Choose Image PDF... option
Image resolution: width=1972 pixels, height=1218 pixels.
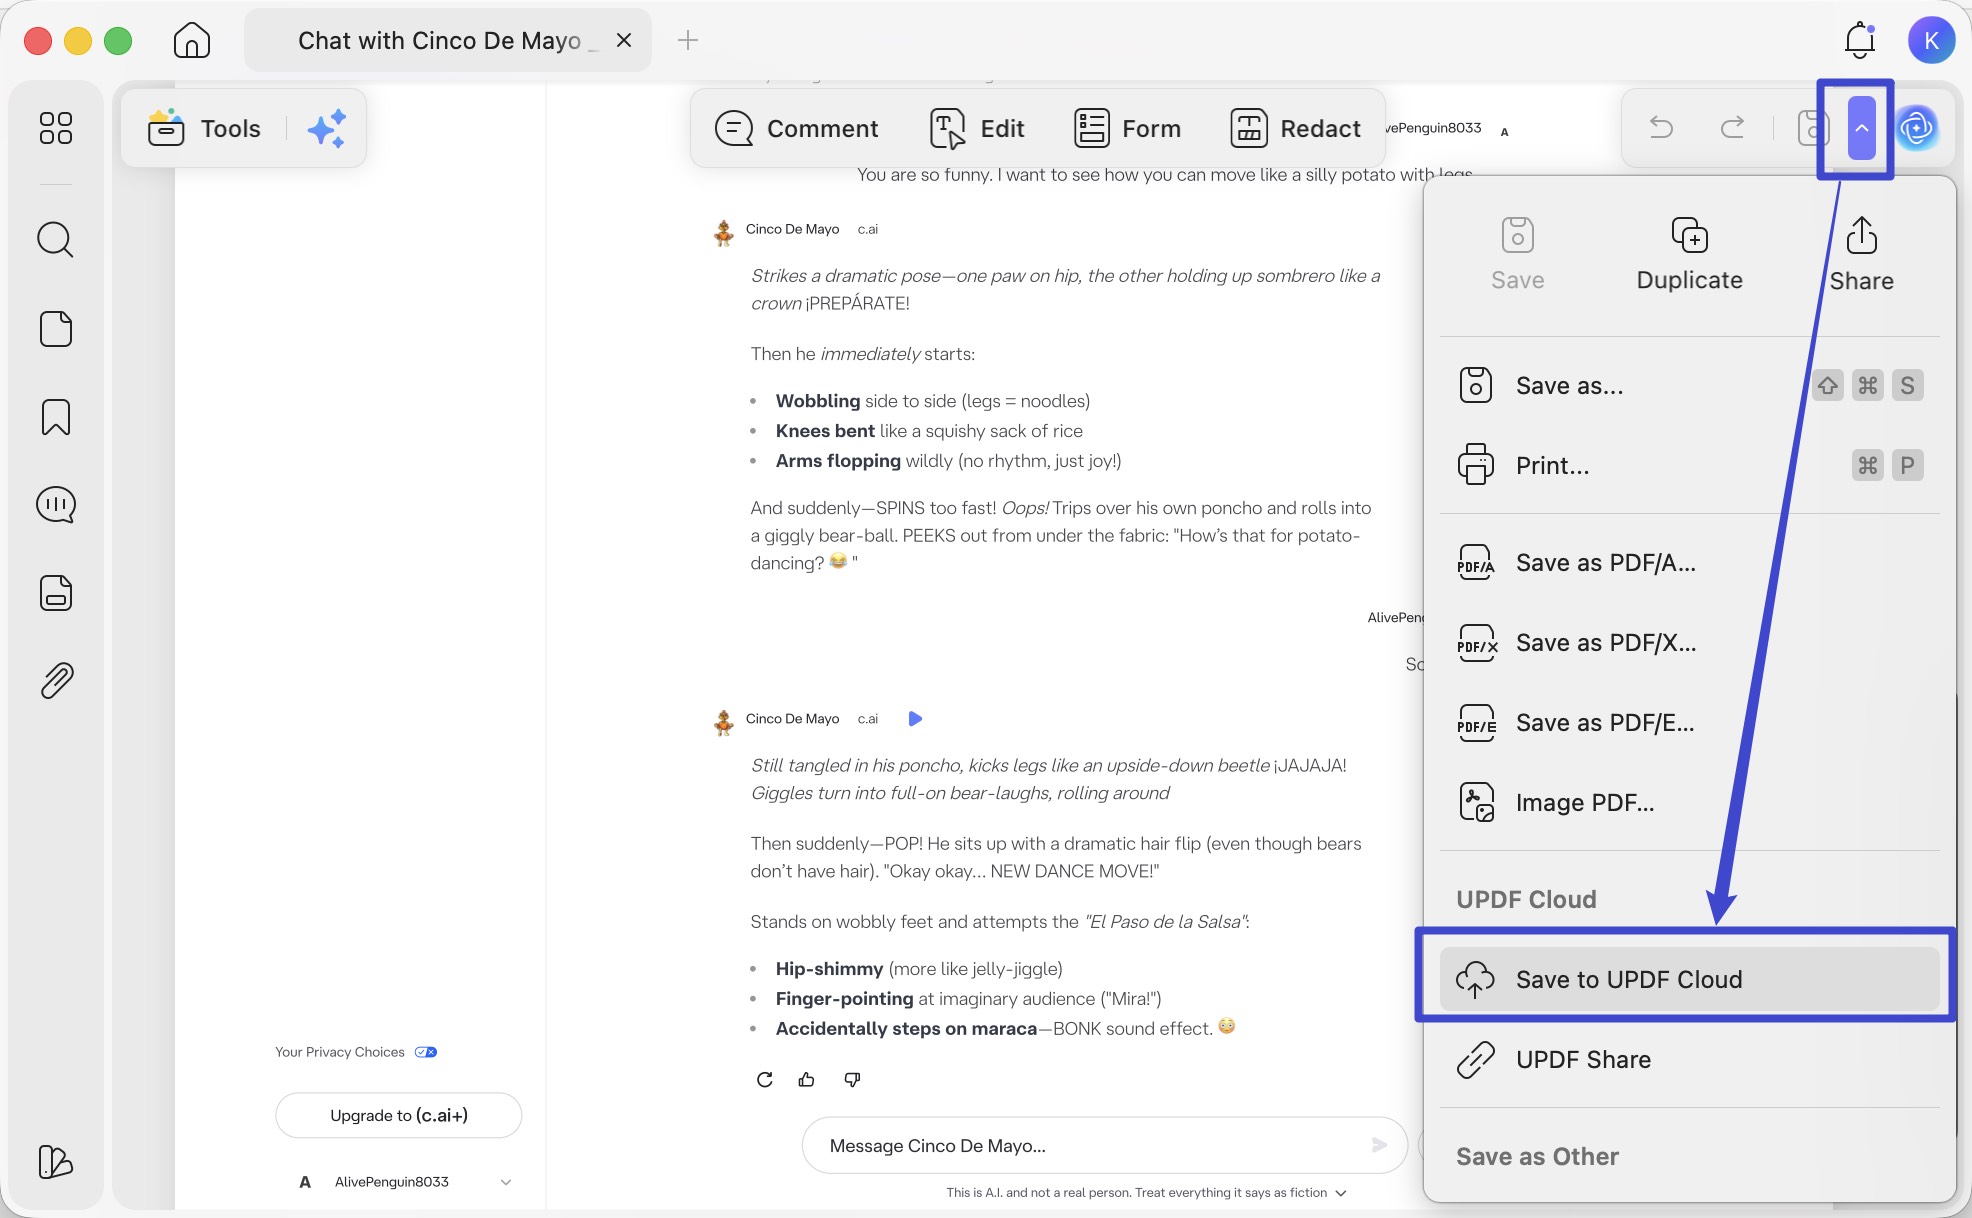point(1689,803)
